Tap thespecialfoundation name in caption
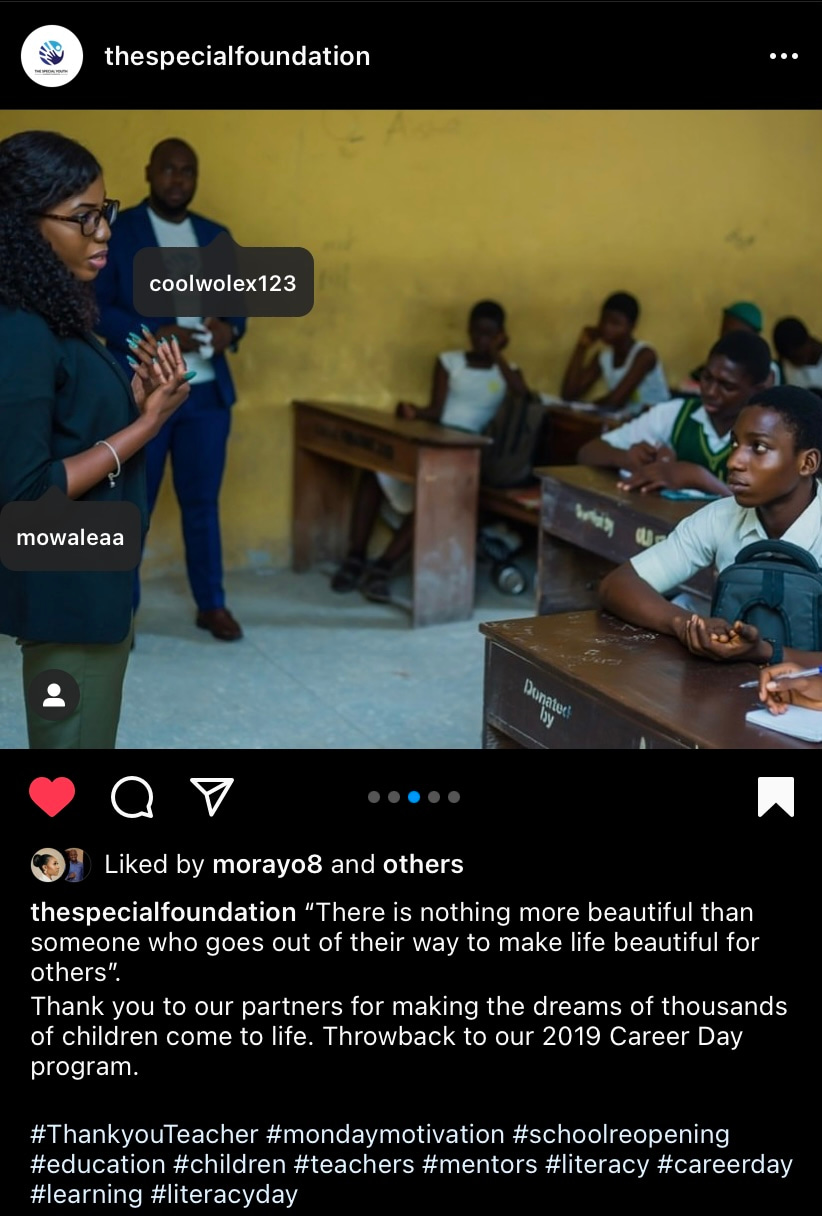The image size is (822, 1216). pyautogui.click(x=163, y=913)
